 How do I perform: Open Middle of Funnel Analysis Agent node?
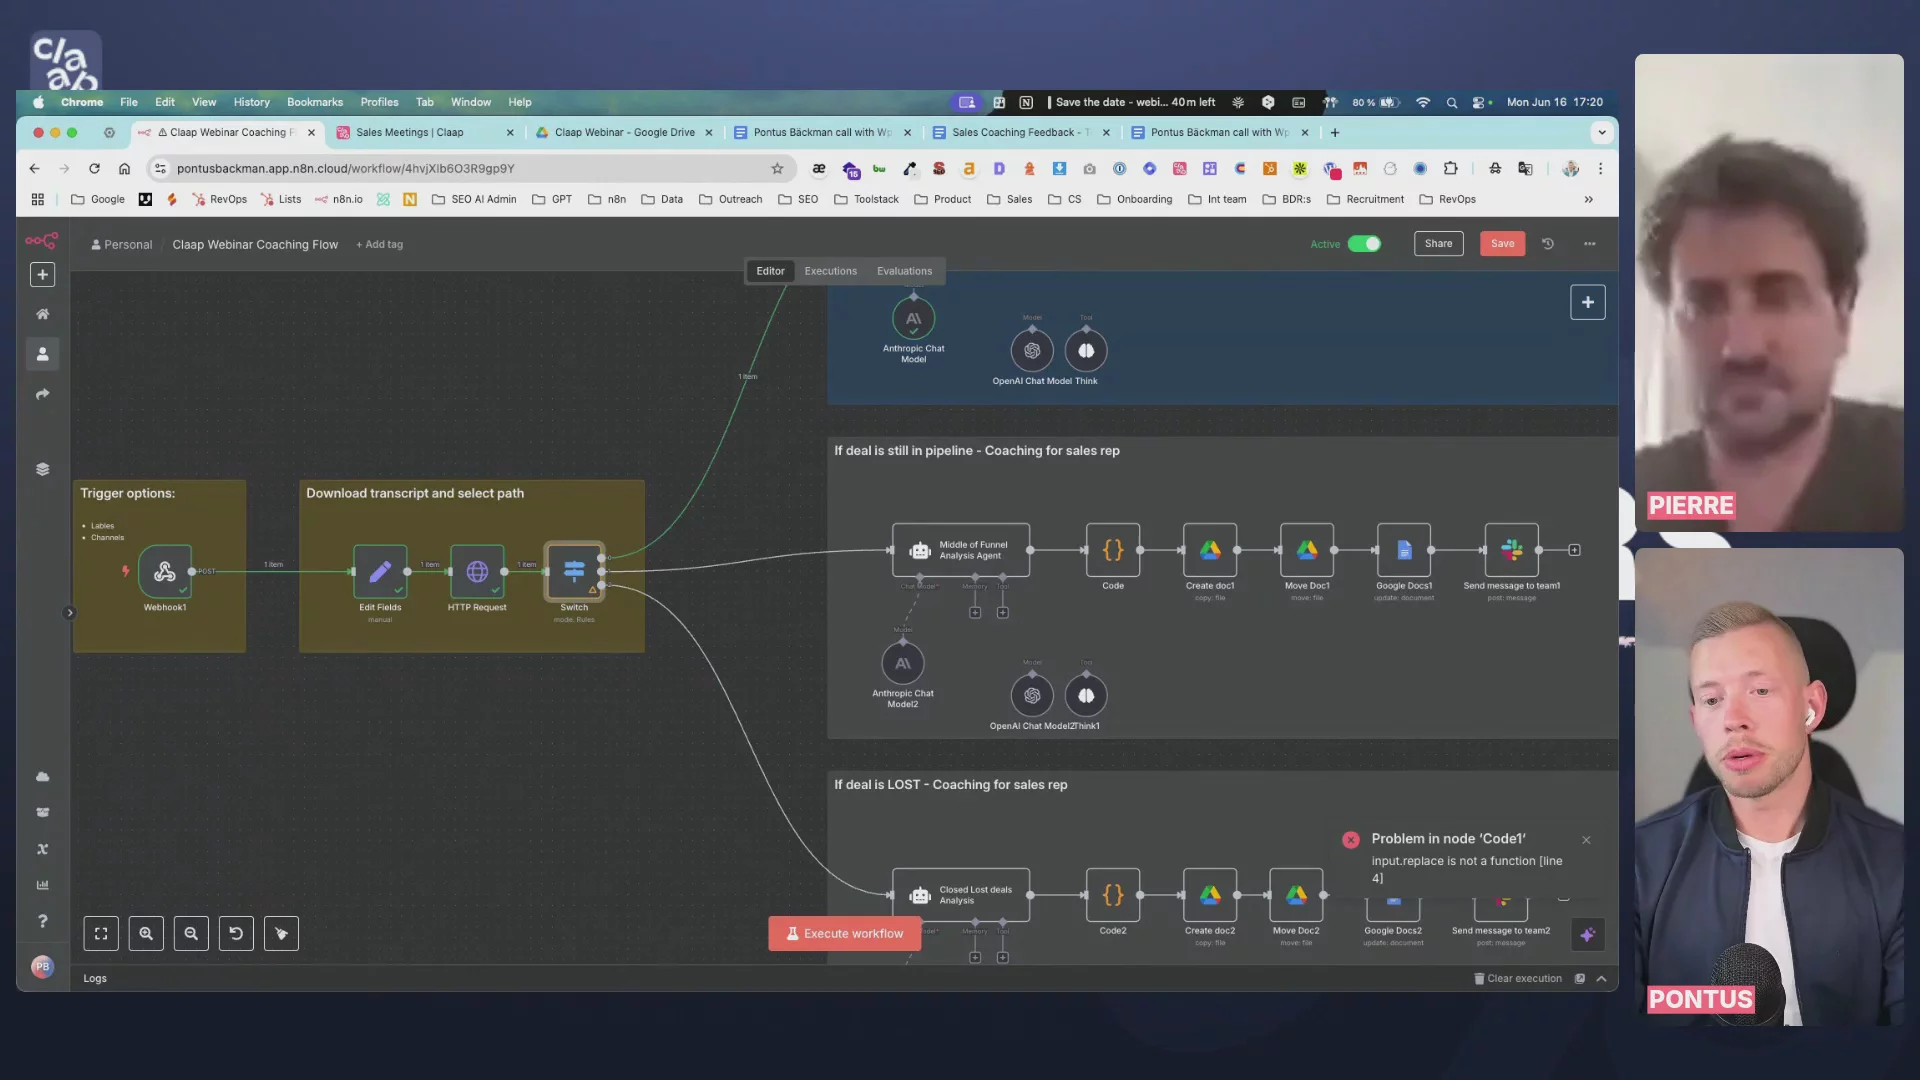pyautogui.click(x=961, y=550)
